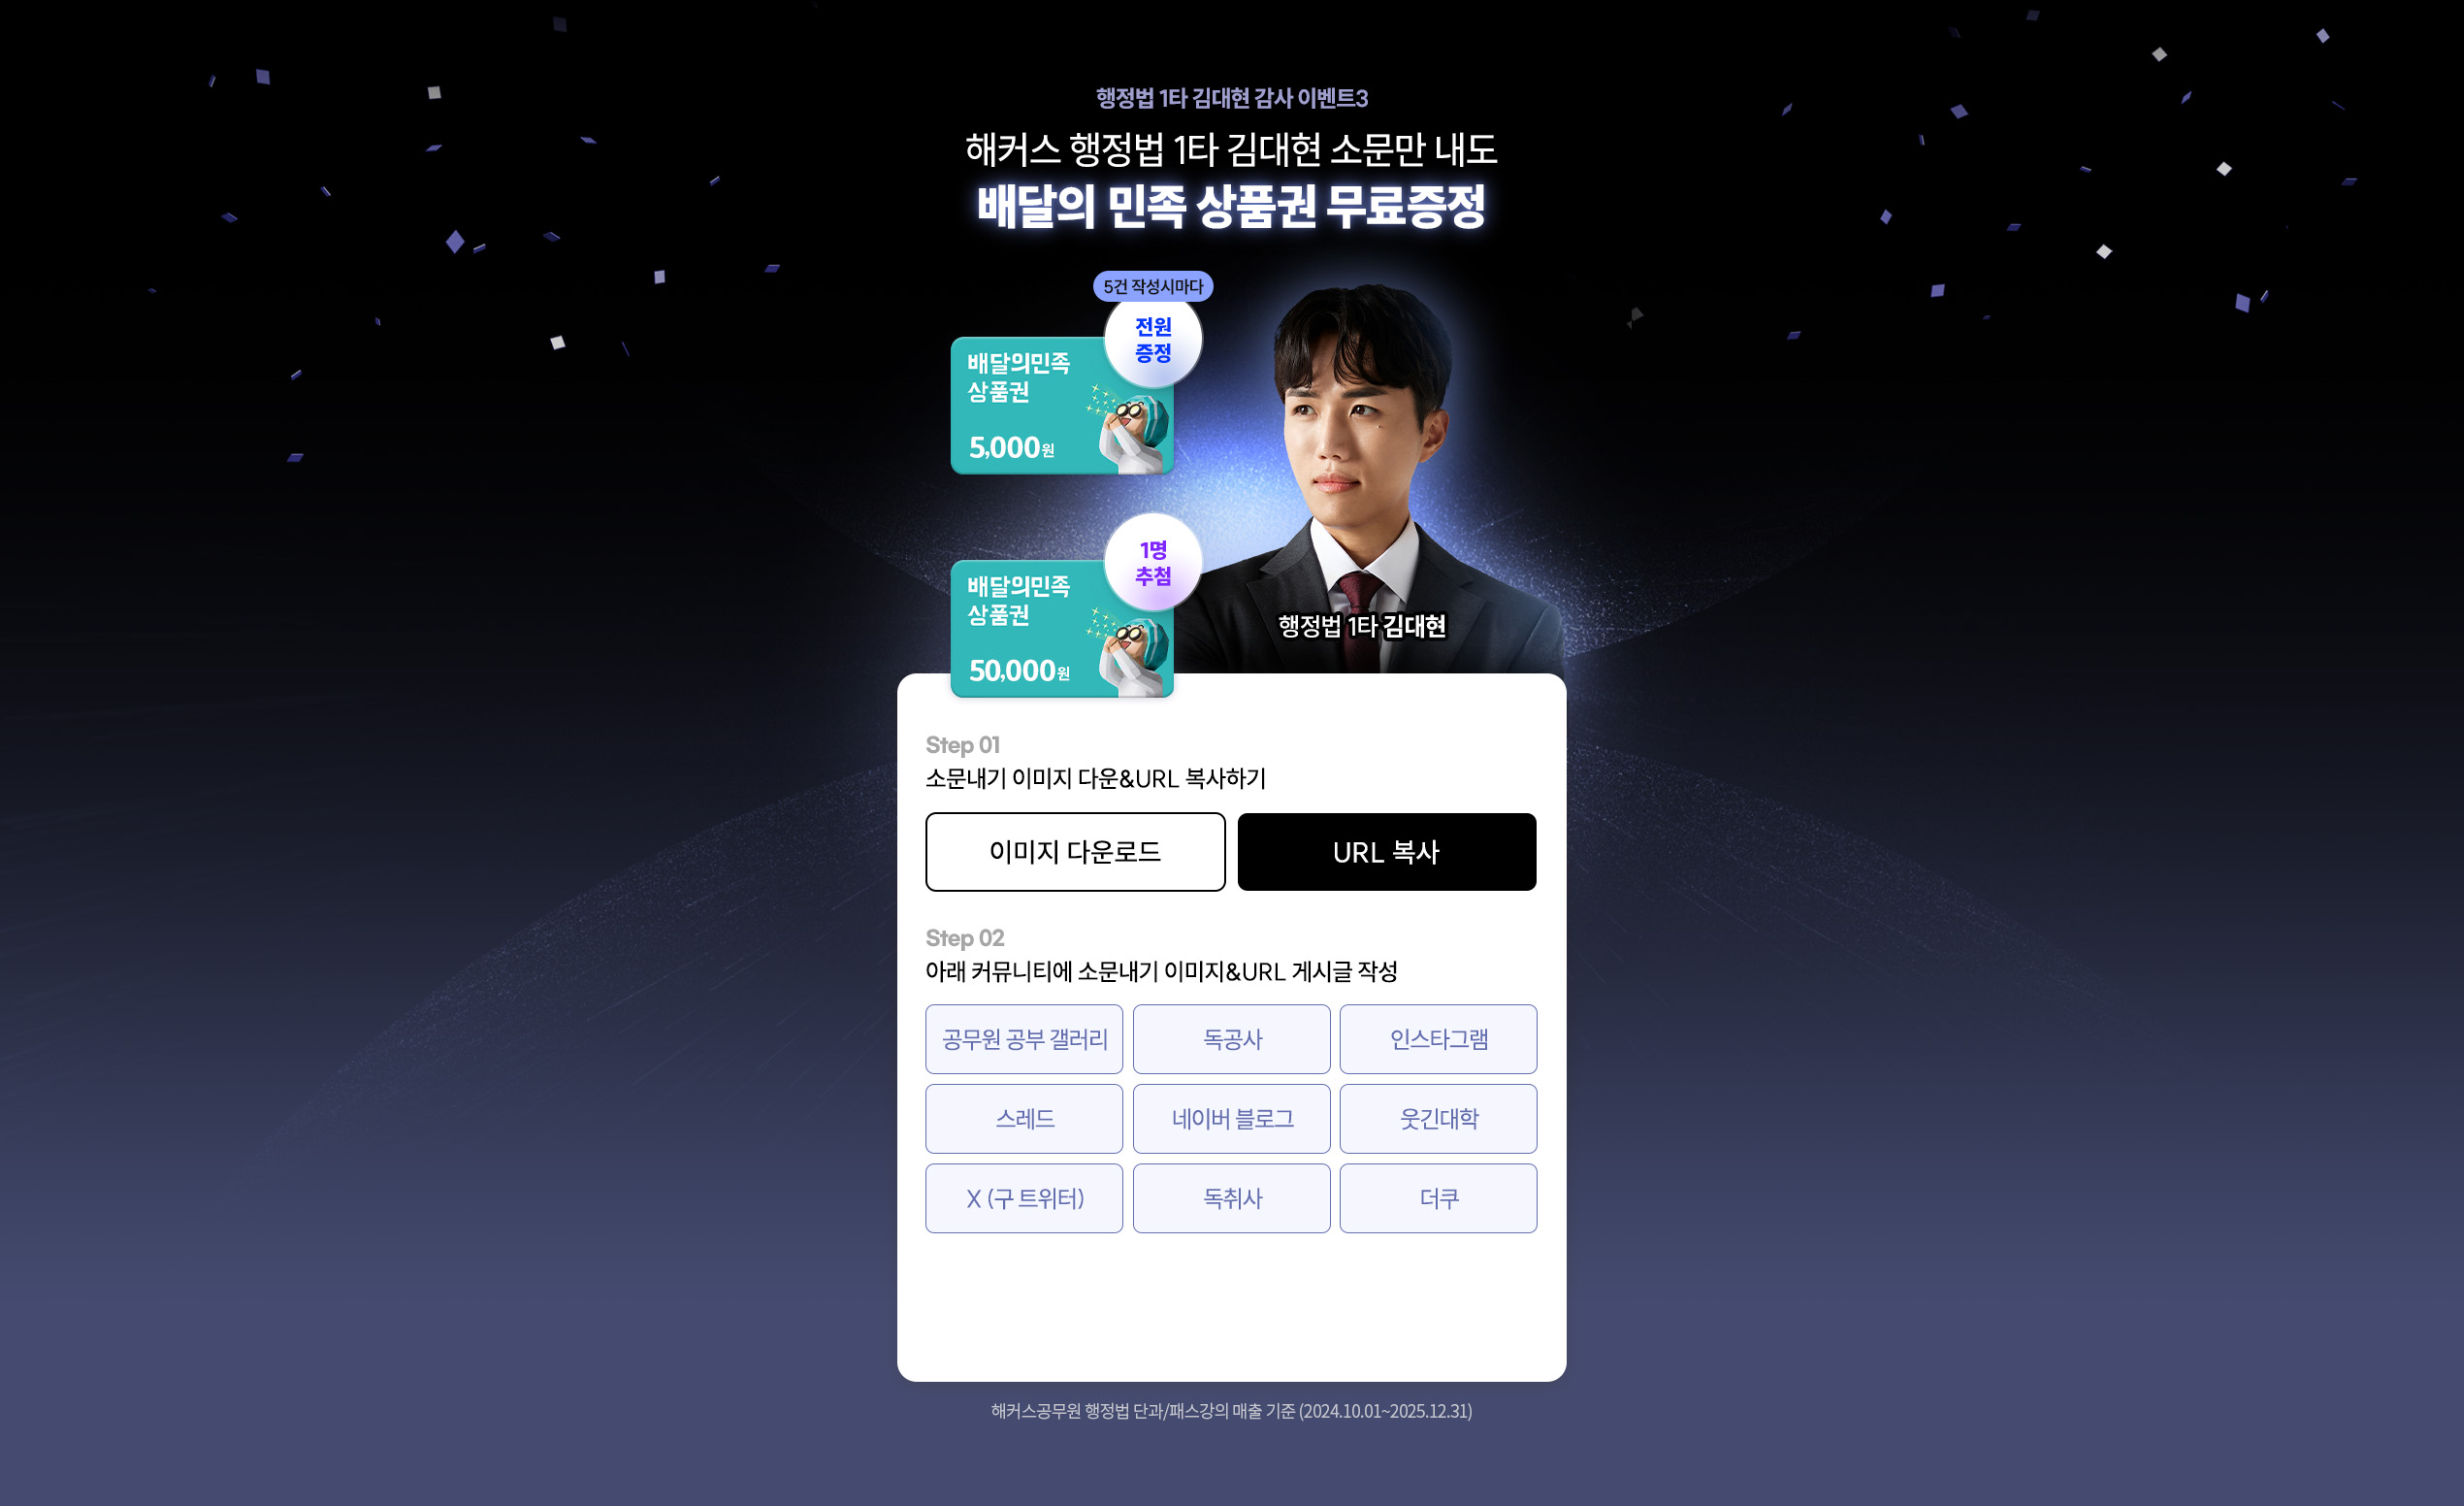Click the 매출 기준 footnote text
The height and width of the screenshot is (1506, 2464).
coord(1231,1411)
